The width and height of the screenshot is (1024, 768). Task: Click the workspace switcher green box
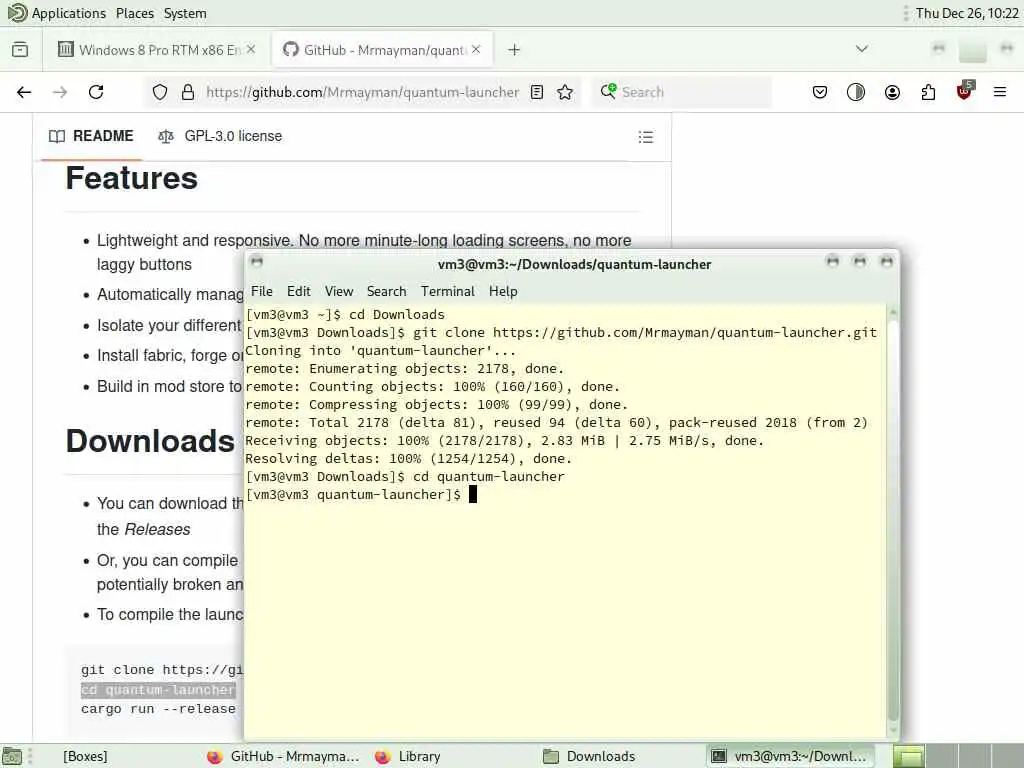tap(908, 756)
